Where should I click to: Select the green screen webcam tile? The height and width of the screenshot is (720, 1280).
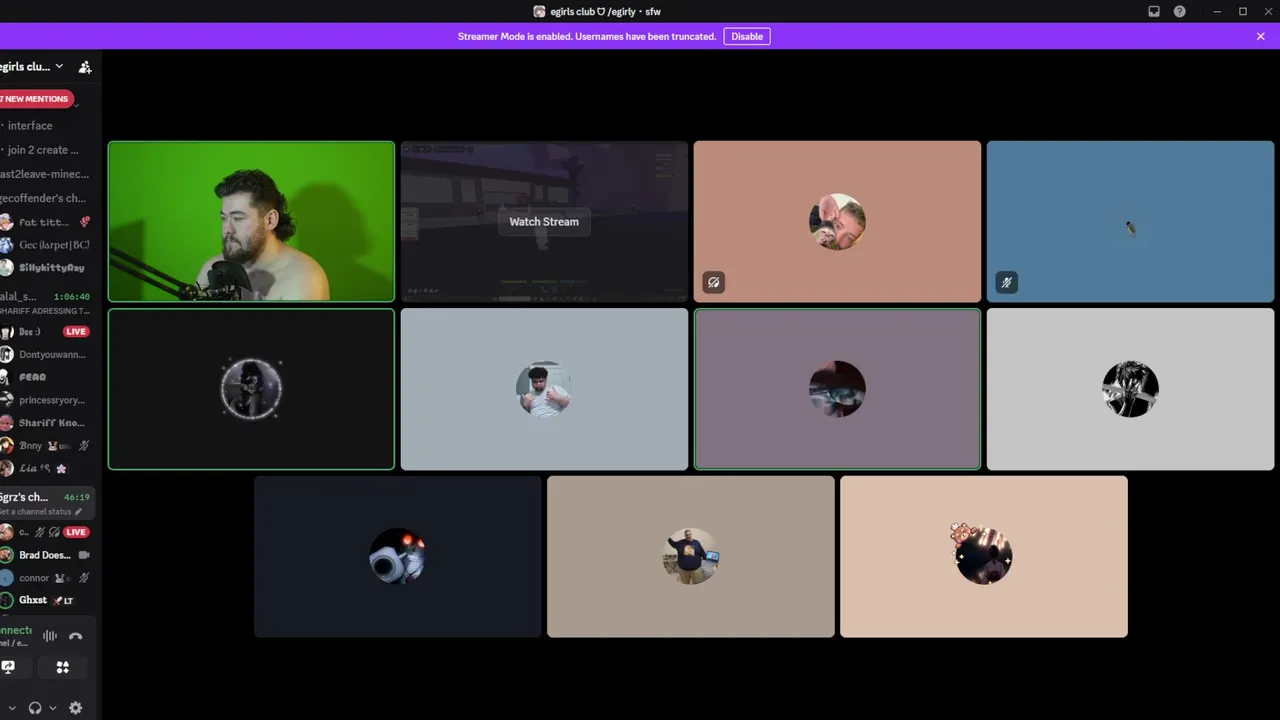click(x=251, y=221)
